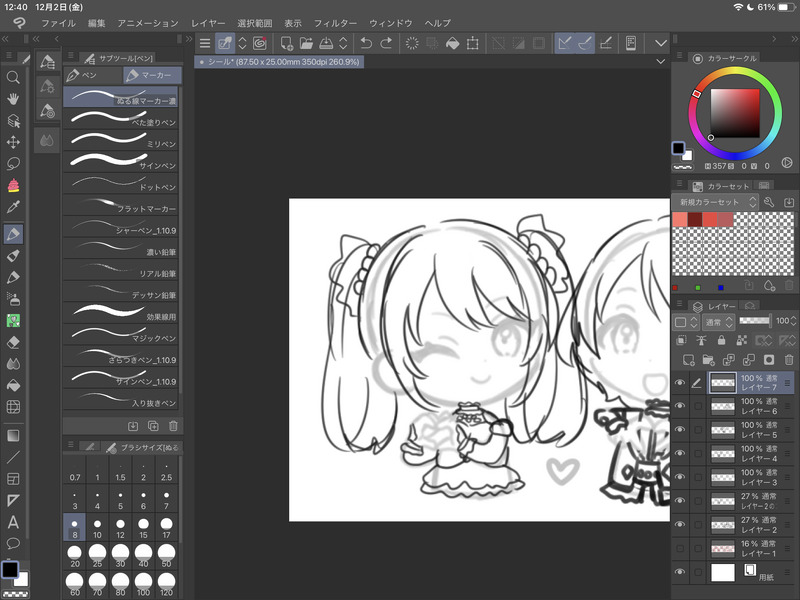
Task: Expand the command bar chevron at right end
Action: click(x=661, y=43)
